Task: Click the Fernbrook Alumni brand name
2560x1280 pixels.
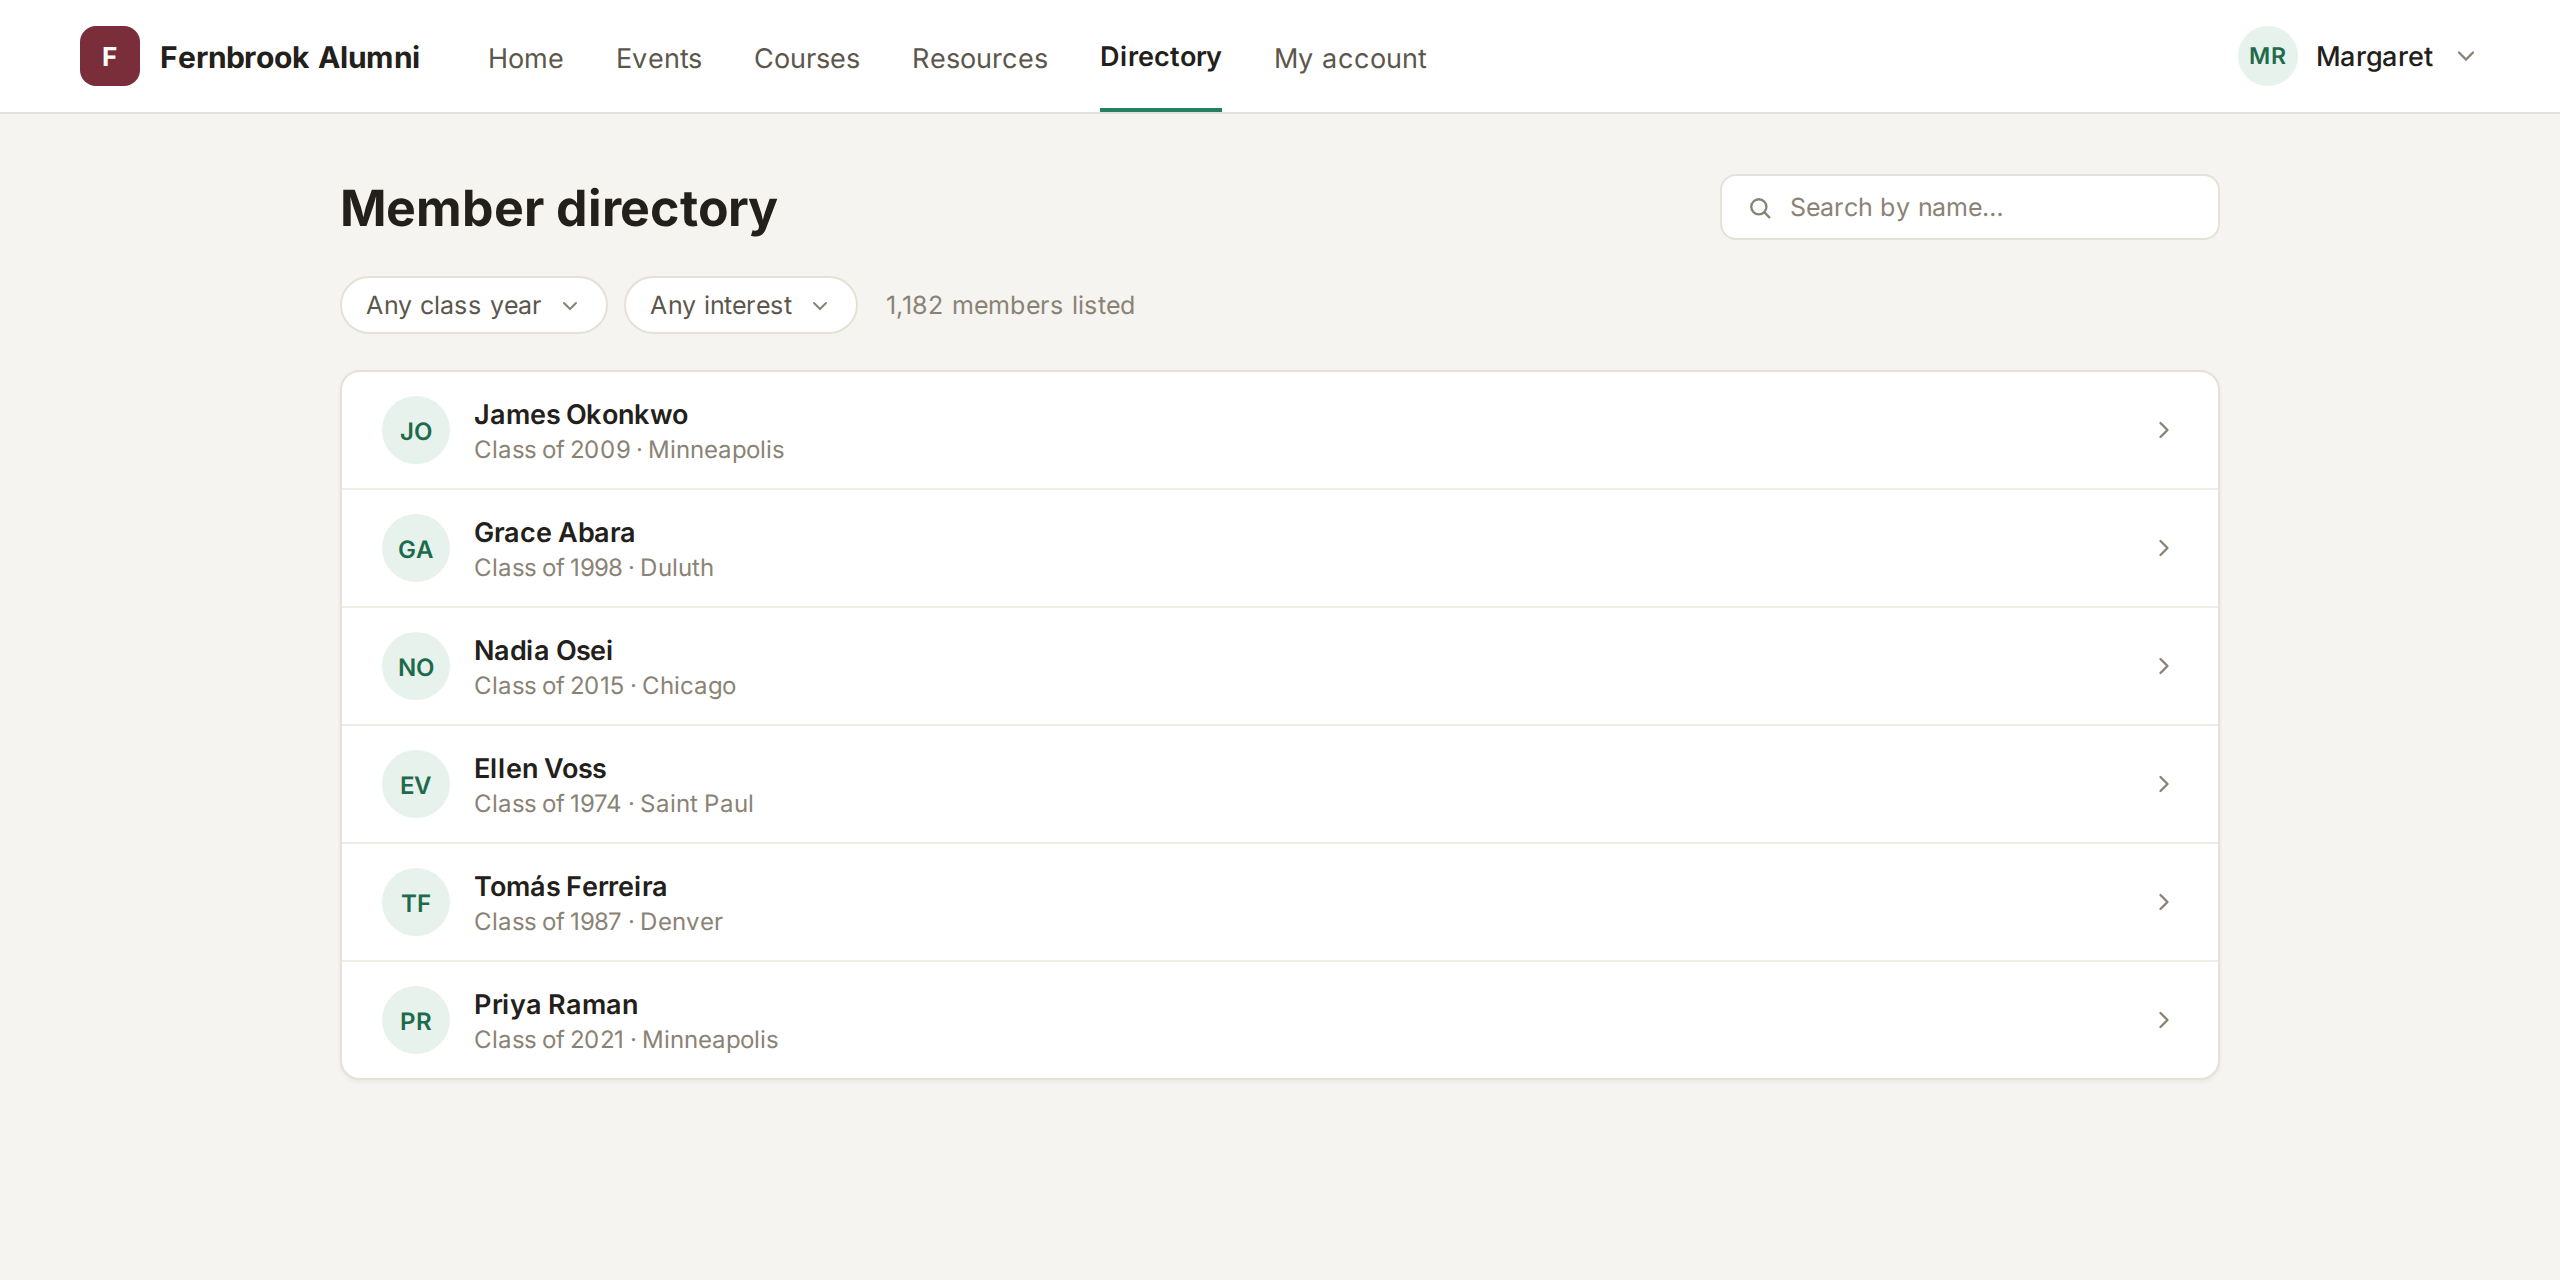Action: point(290,57)
